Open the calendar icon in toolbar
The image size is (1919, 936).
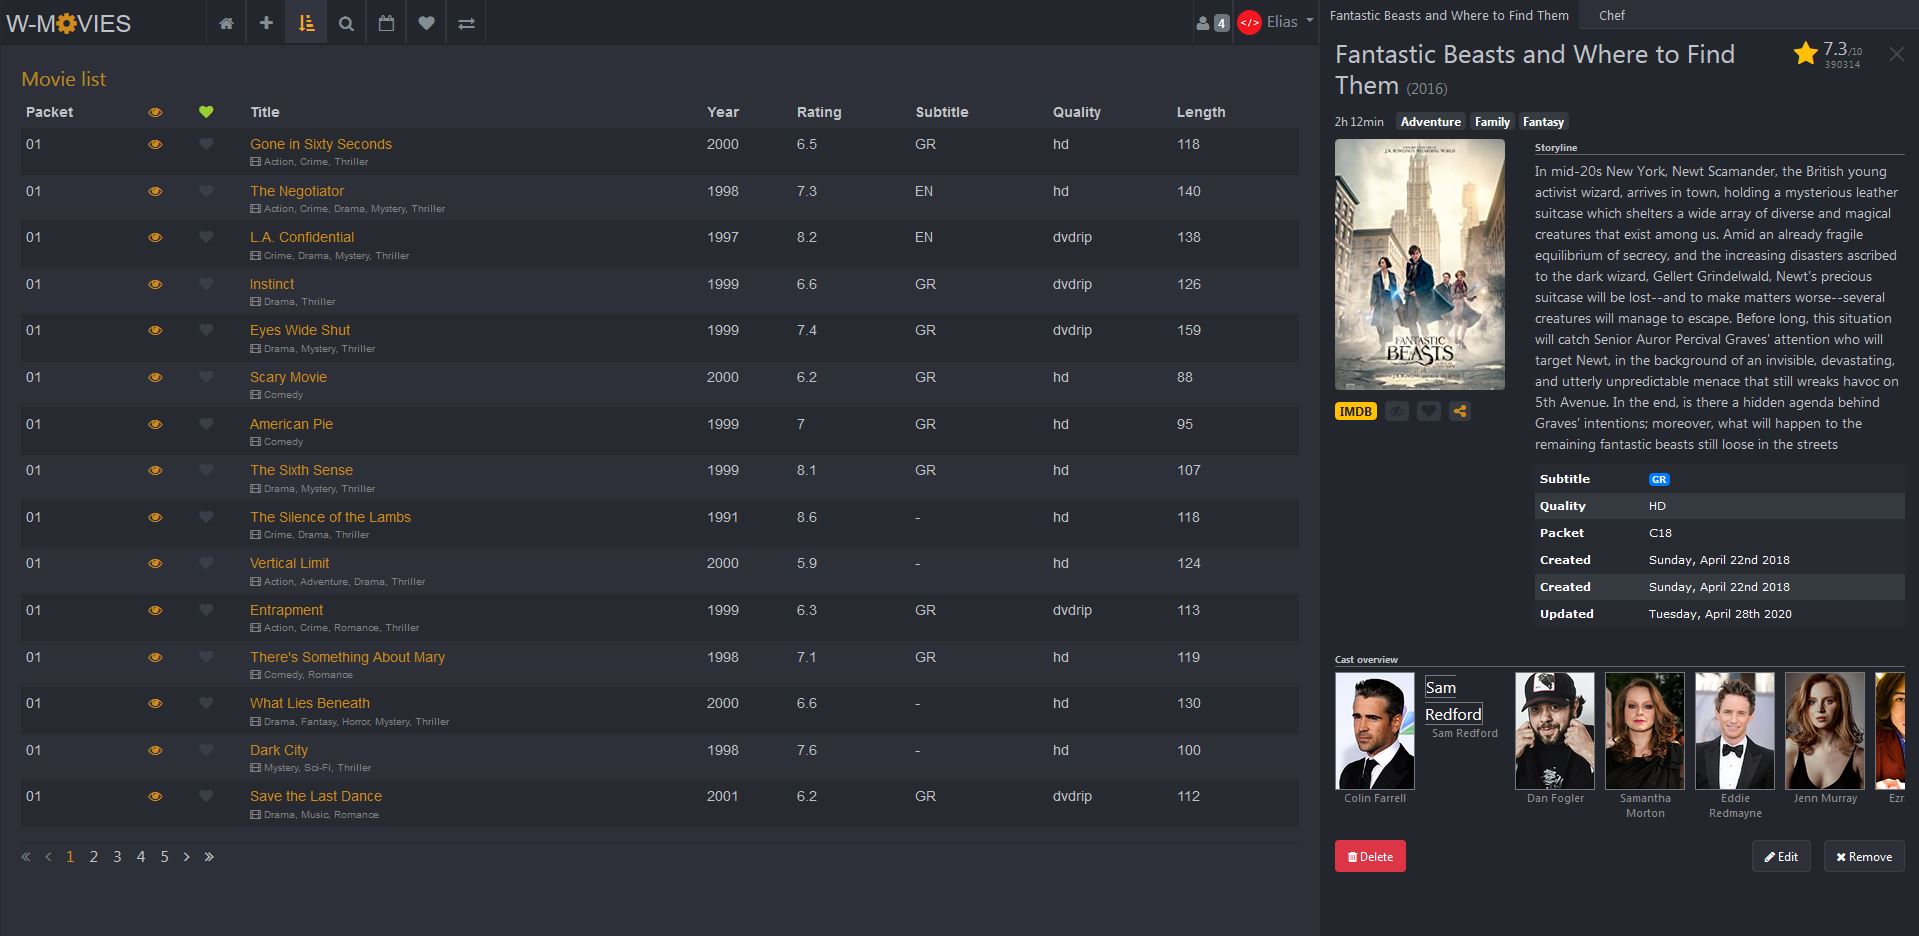[x=386, y=23]
